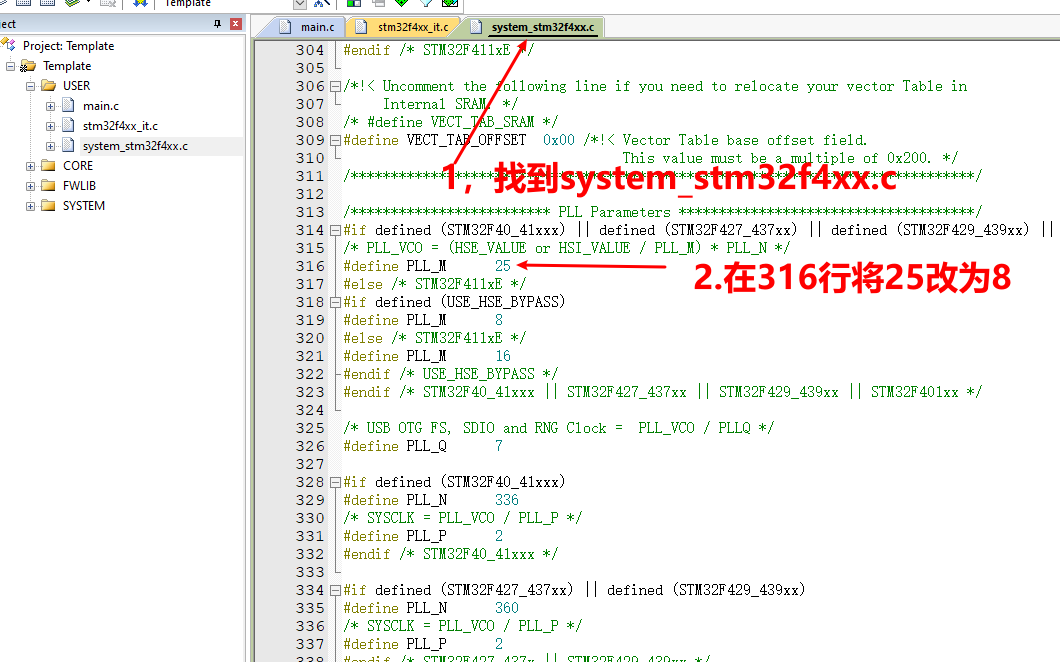Collapse the Template target node
This screenshot has height=662, width=1060.
pyautogui.click(x=10, y=66)
